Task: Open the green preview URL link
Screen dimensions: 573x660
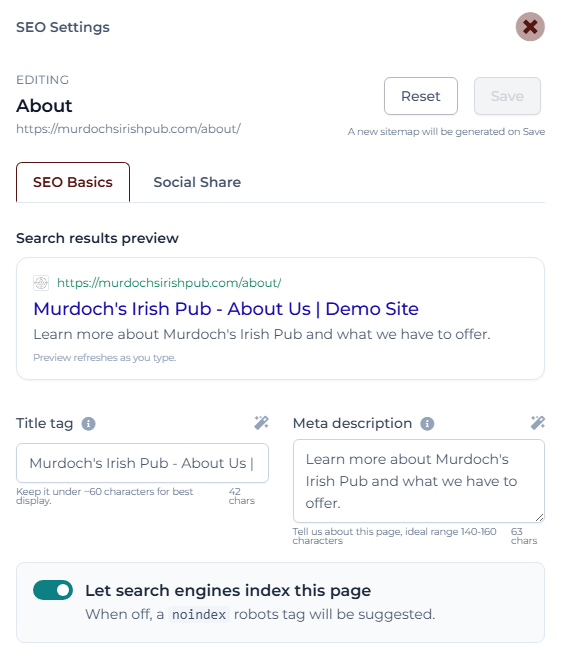Action: 169,283
